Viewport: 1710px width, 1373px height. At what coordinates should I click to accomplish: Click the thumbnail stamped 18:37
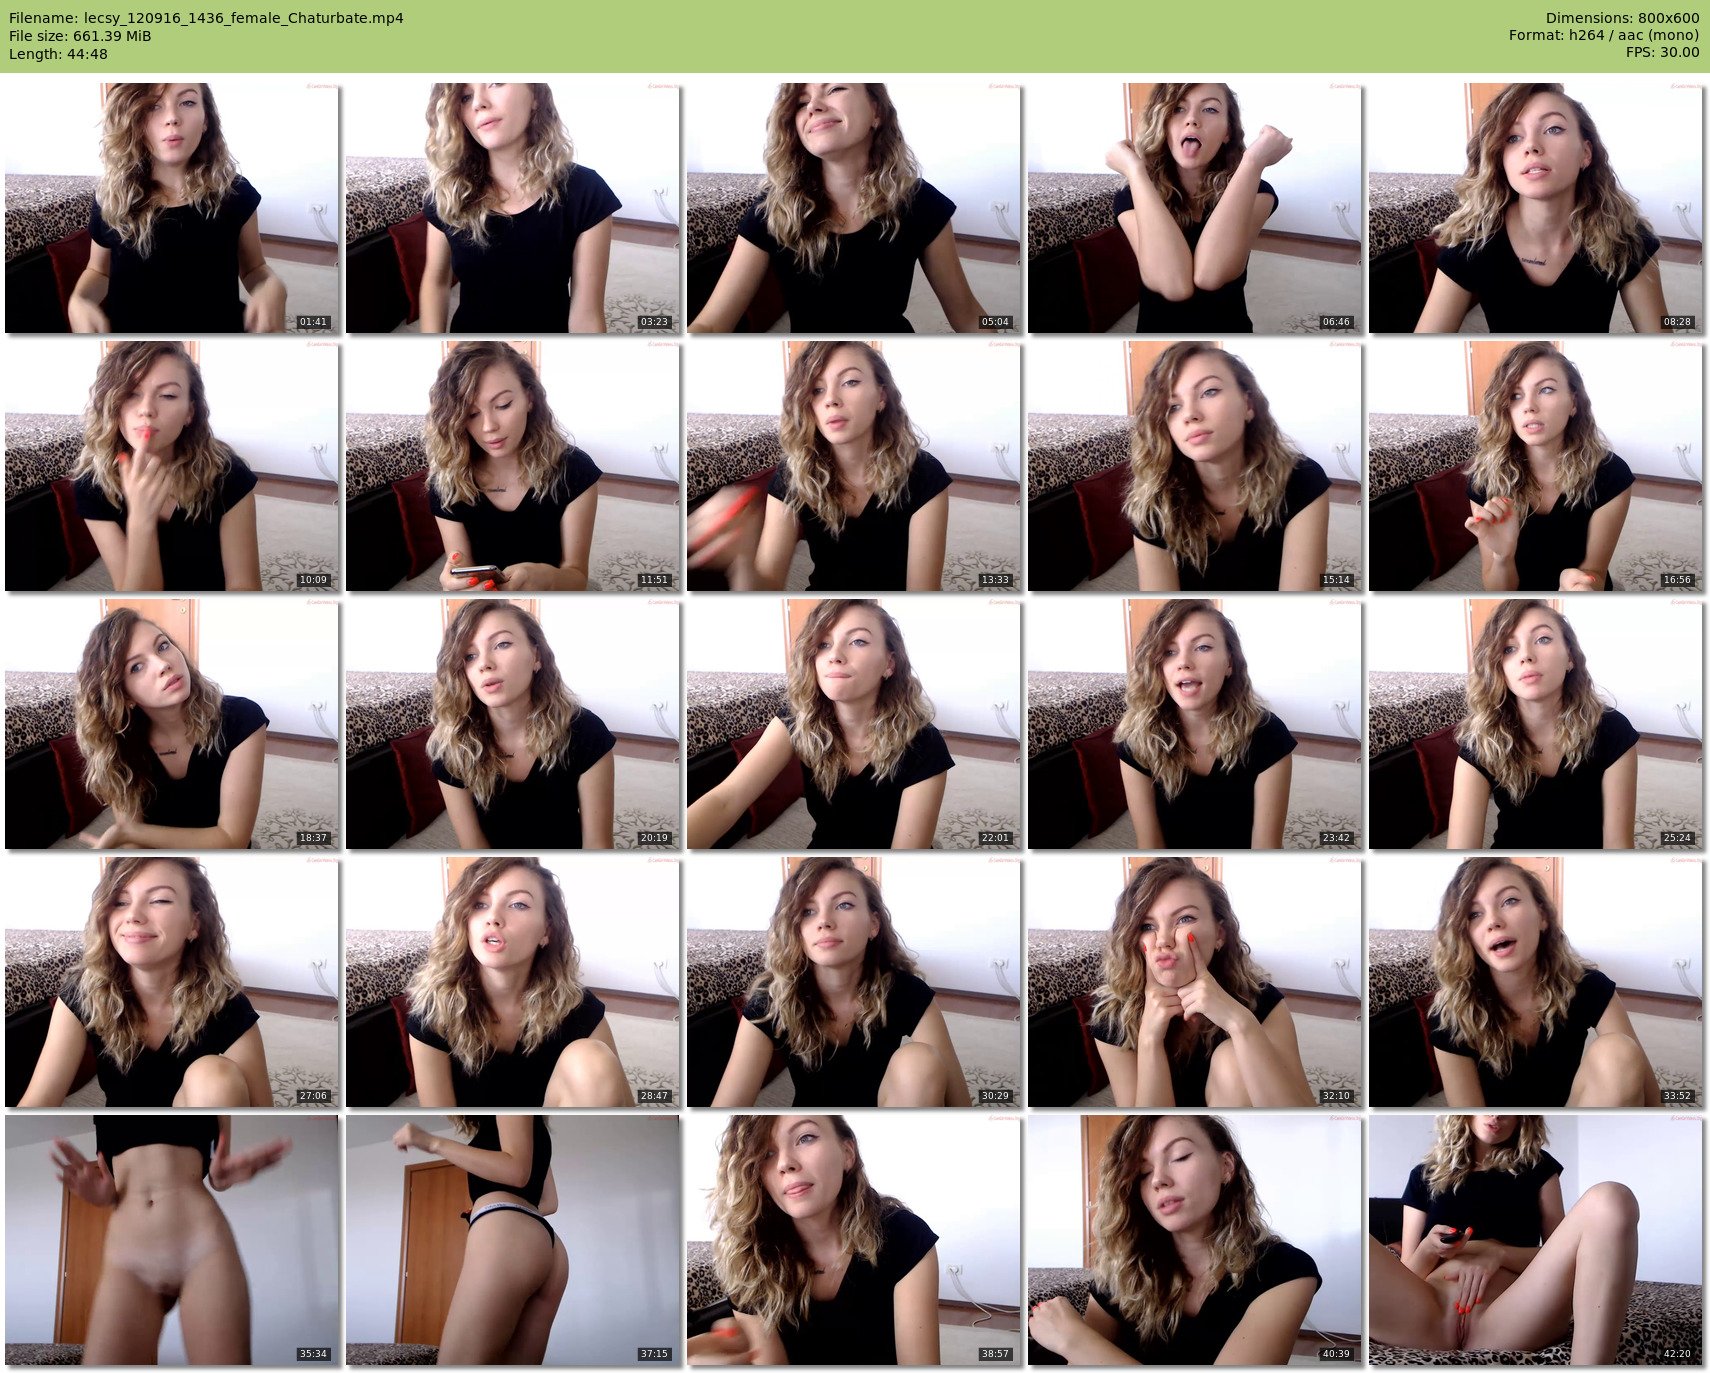pos(172,724)
